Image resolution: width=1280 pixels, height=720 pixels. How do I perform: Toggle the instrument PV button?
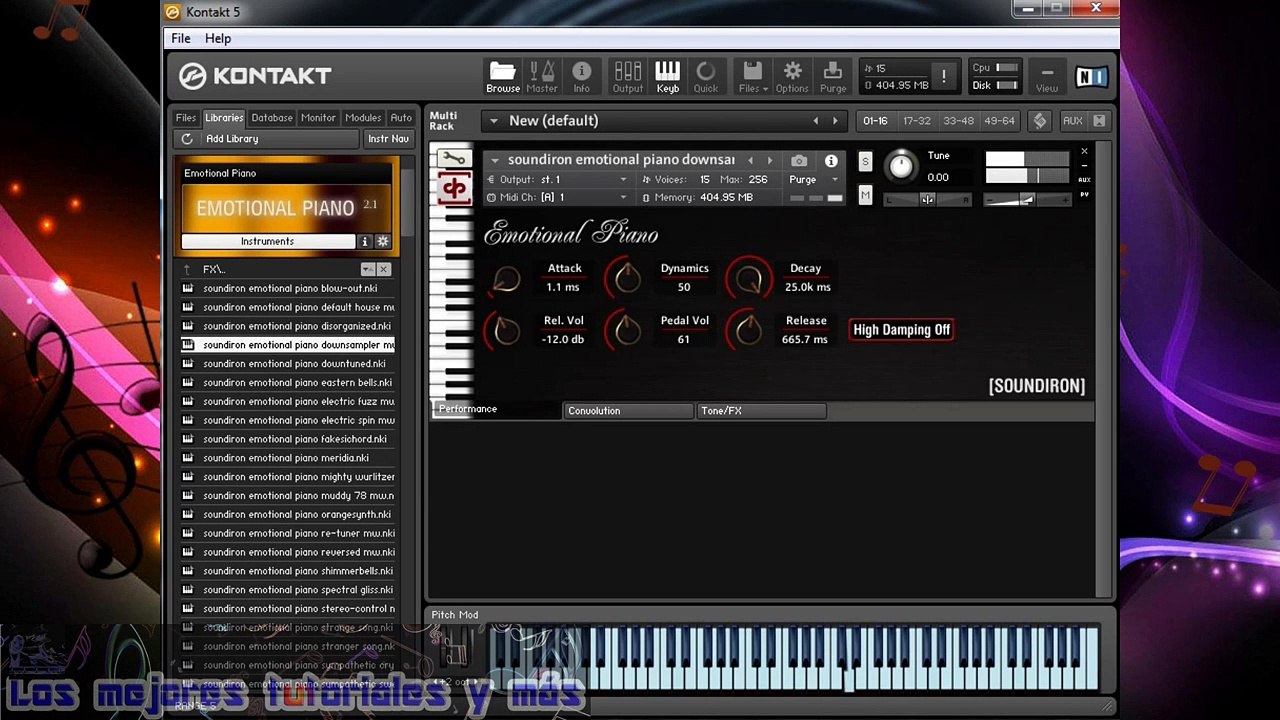[1084, 194]
